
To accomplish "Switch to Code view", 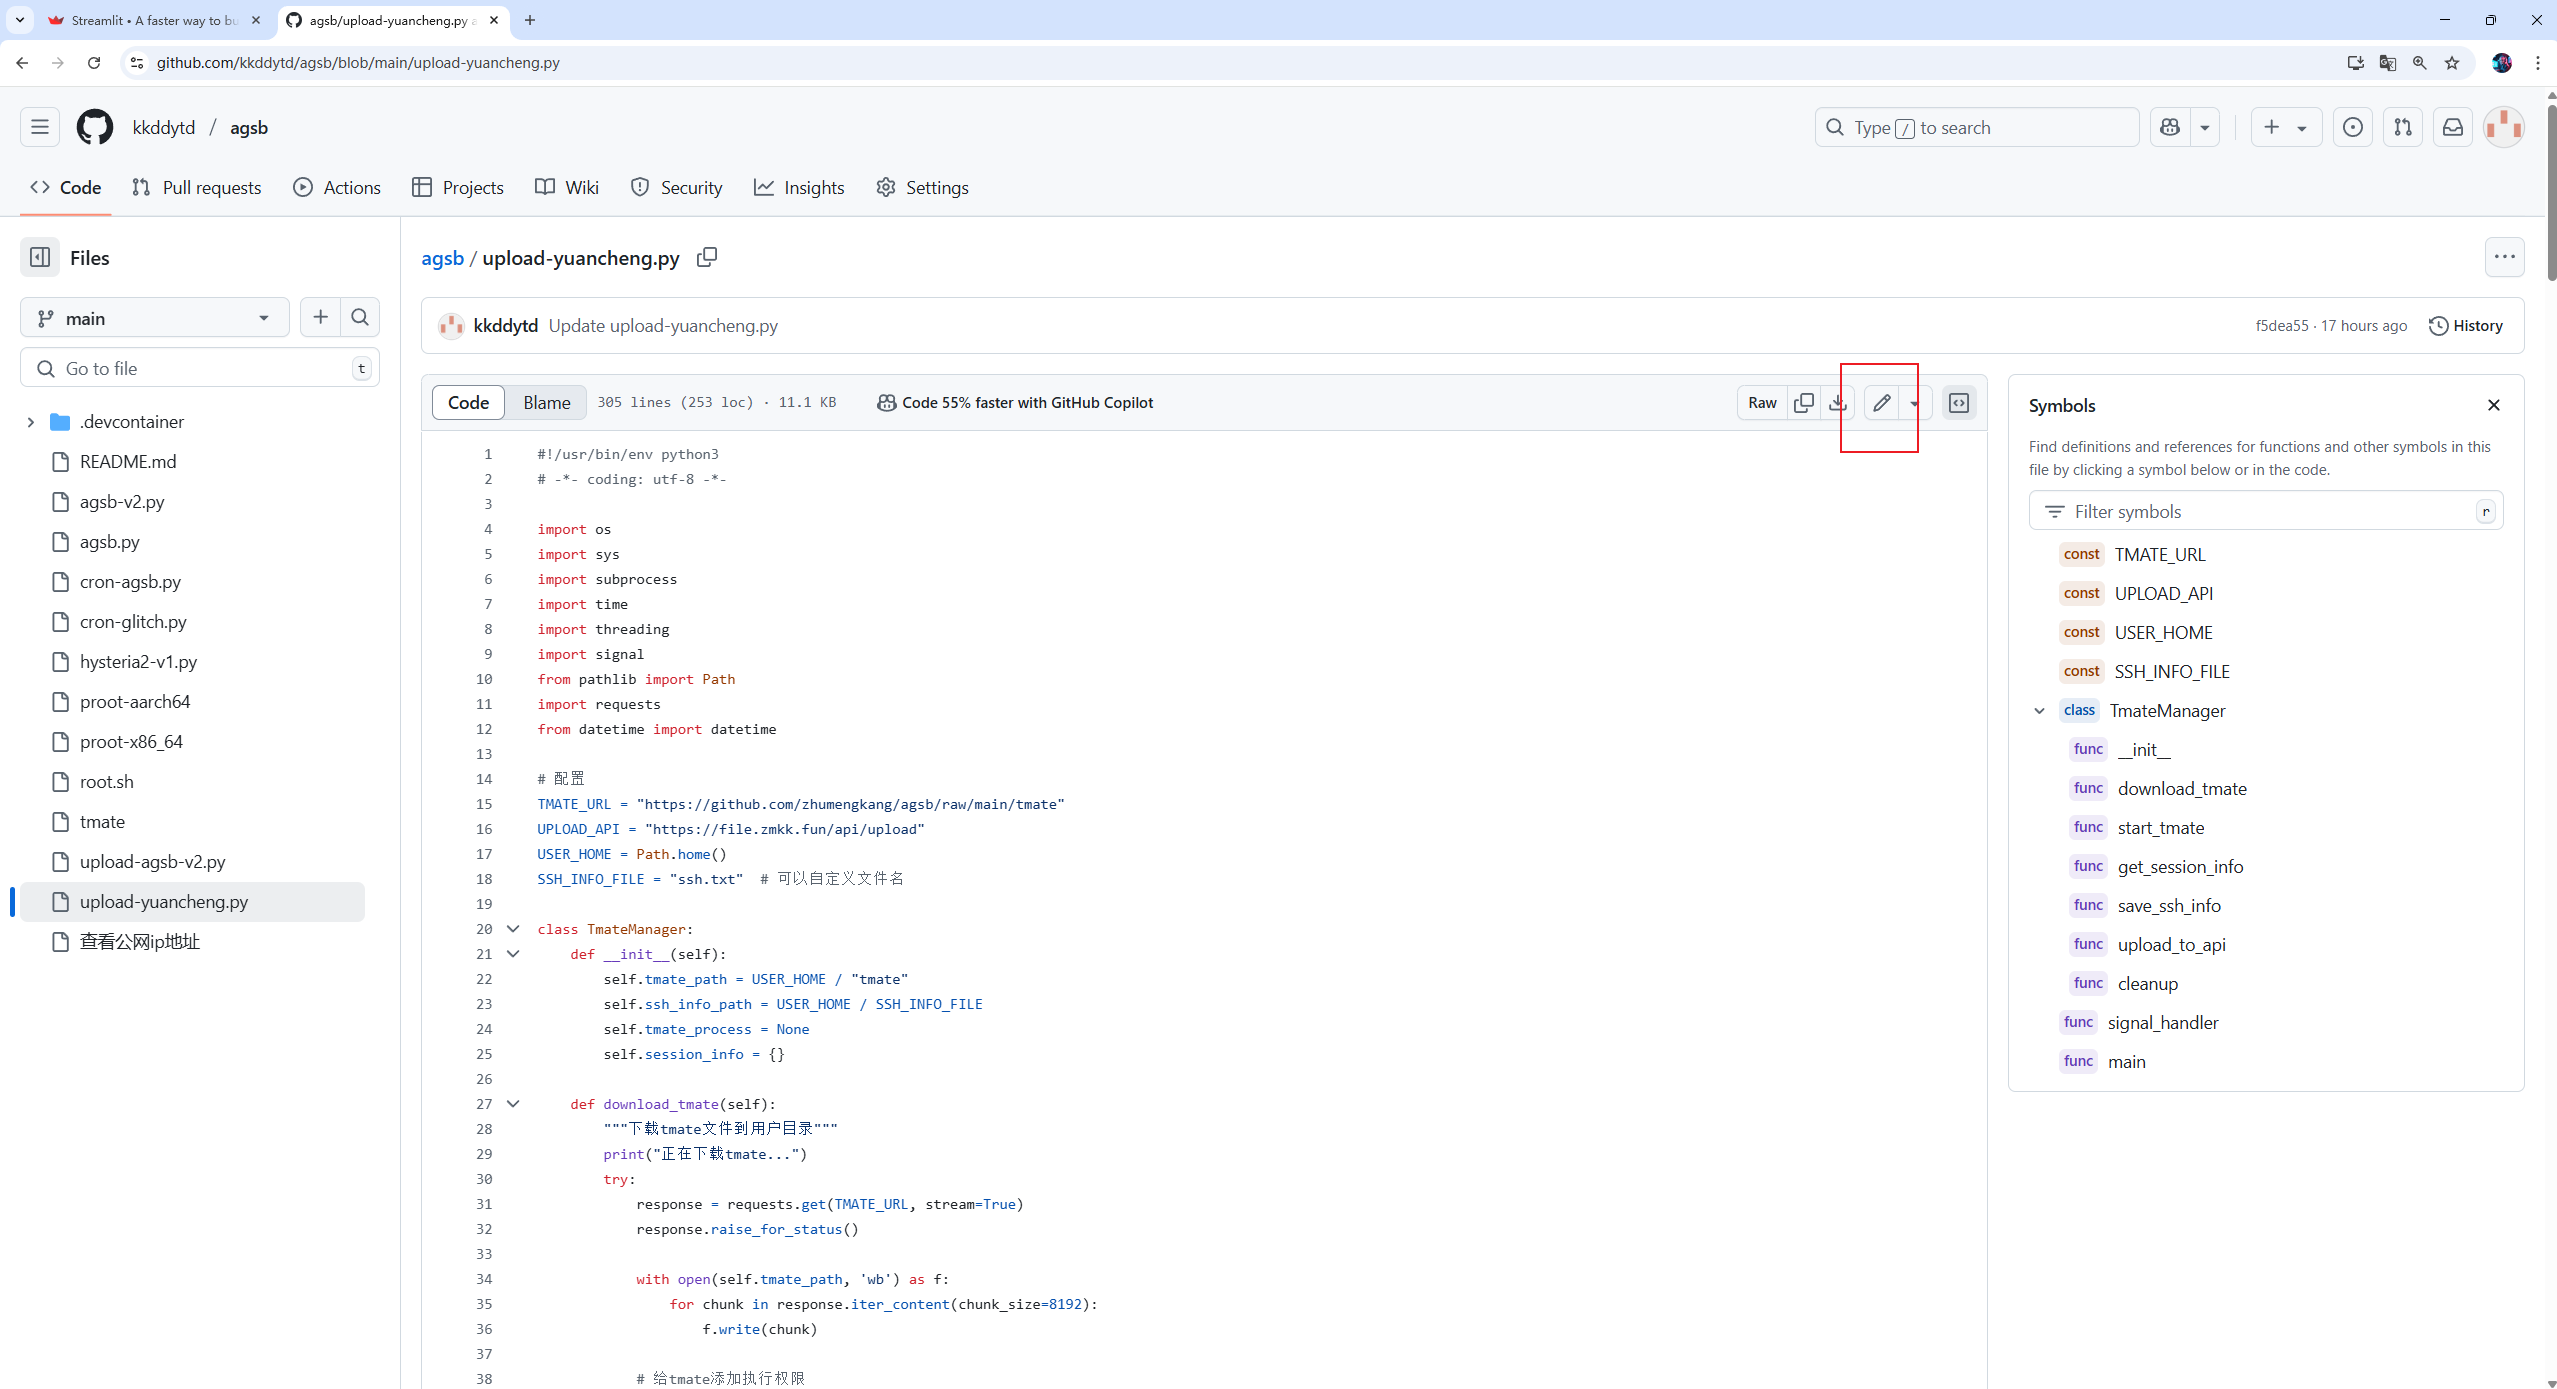I will (x=468, y=402).
